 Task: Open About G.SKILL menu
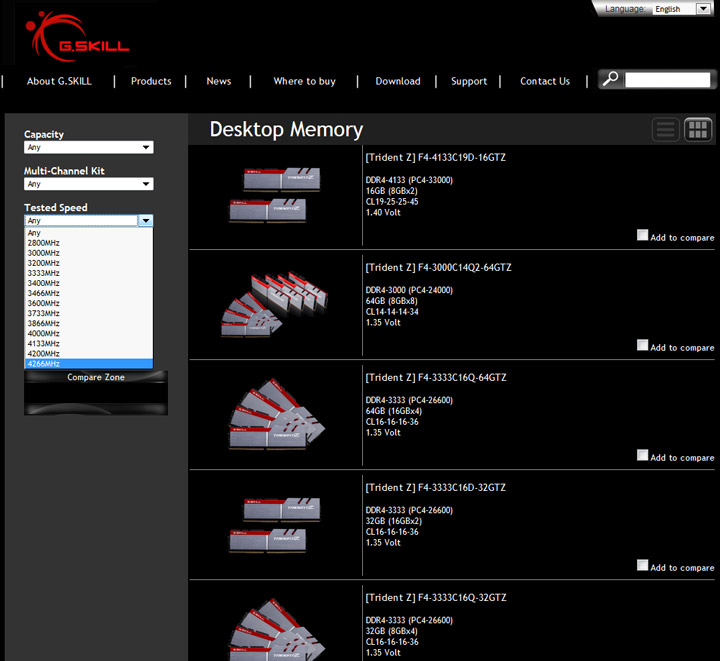click(x=59, y=81)
